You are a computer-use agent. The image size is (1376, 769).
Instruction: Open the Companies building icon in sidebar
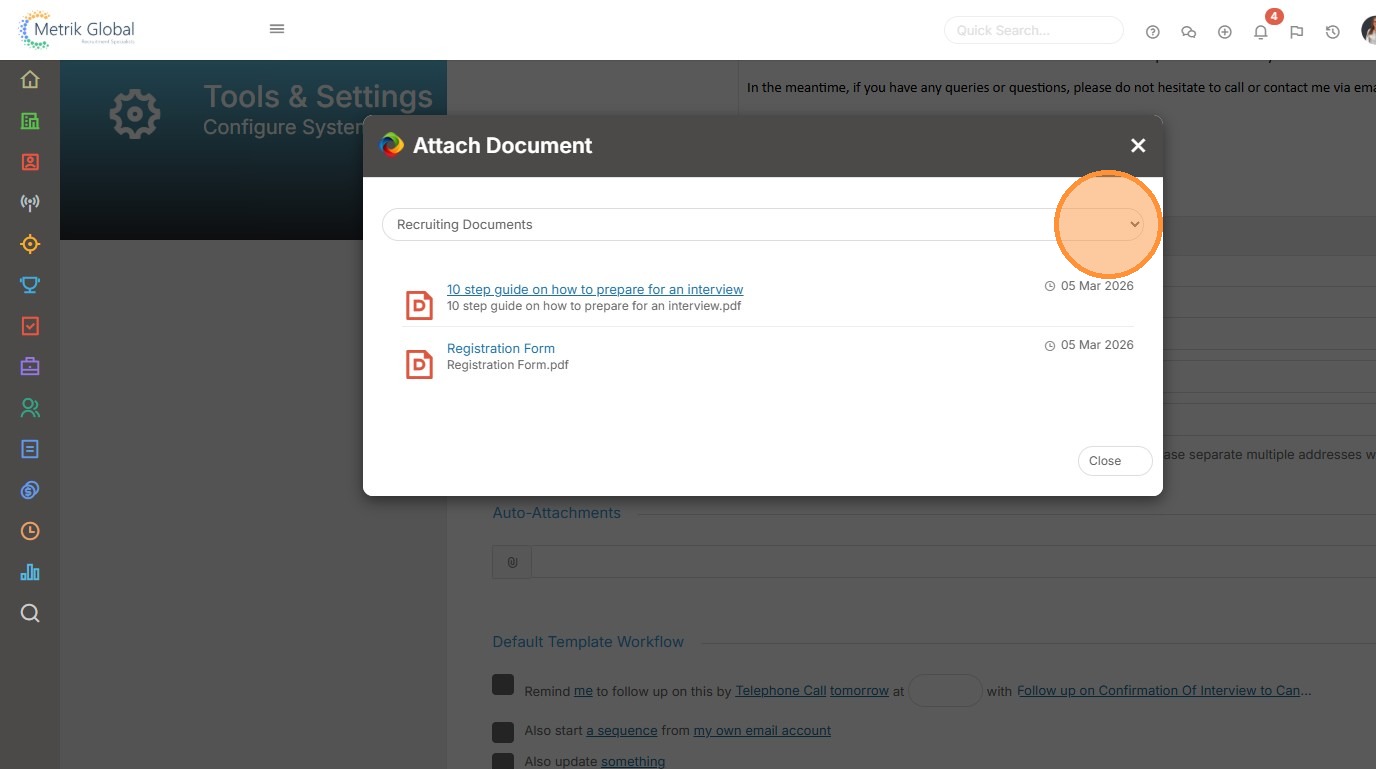(30, 121)
